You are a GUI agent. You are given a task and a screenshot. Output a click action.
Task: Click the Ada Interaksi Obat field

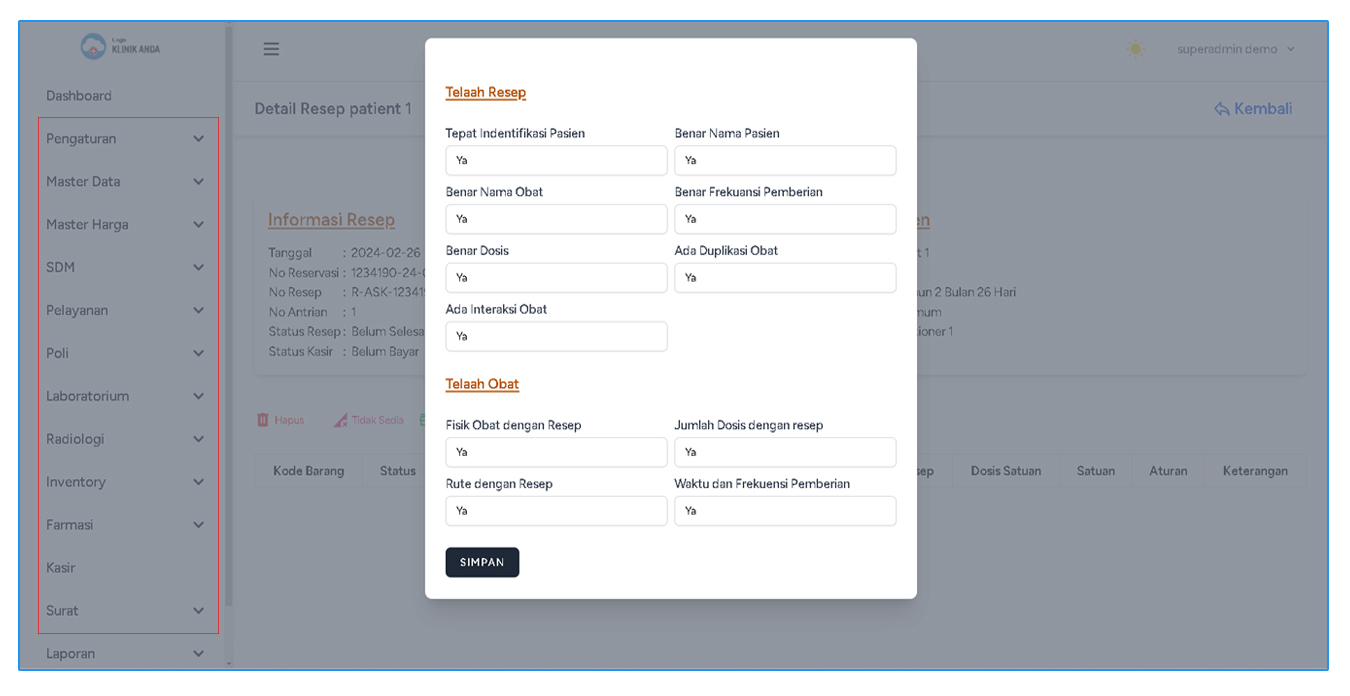tap(556, 337)
